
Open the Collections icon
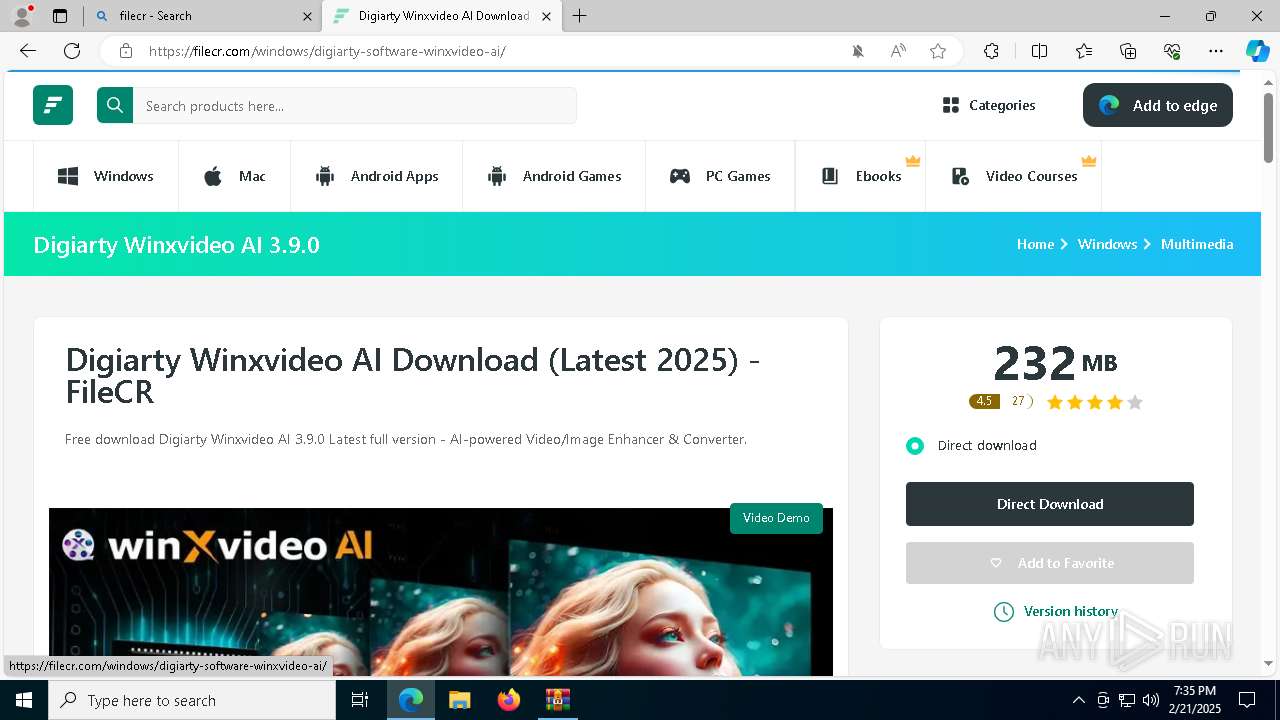click(1128, 51)
